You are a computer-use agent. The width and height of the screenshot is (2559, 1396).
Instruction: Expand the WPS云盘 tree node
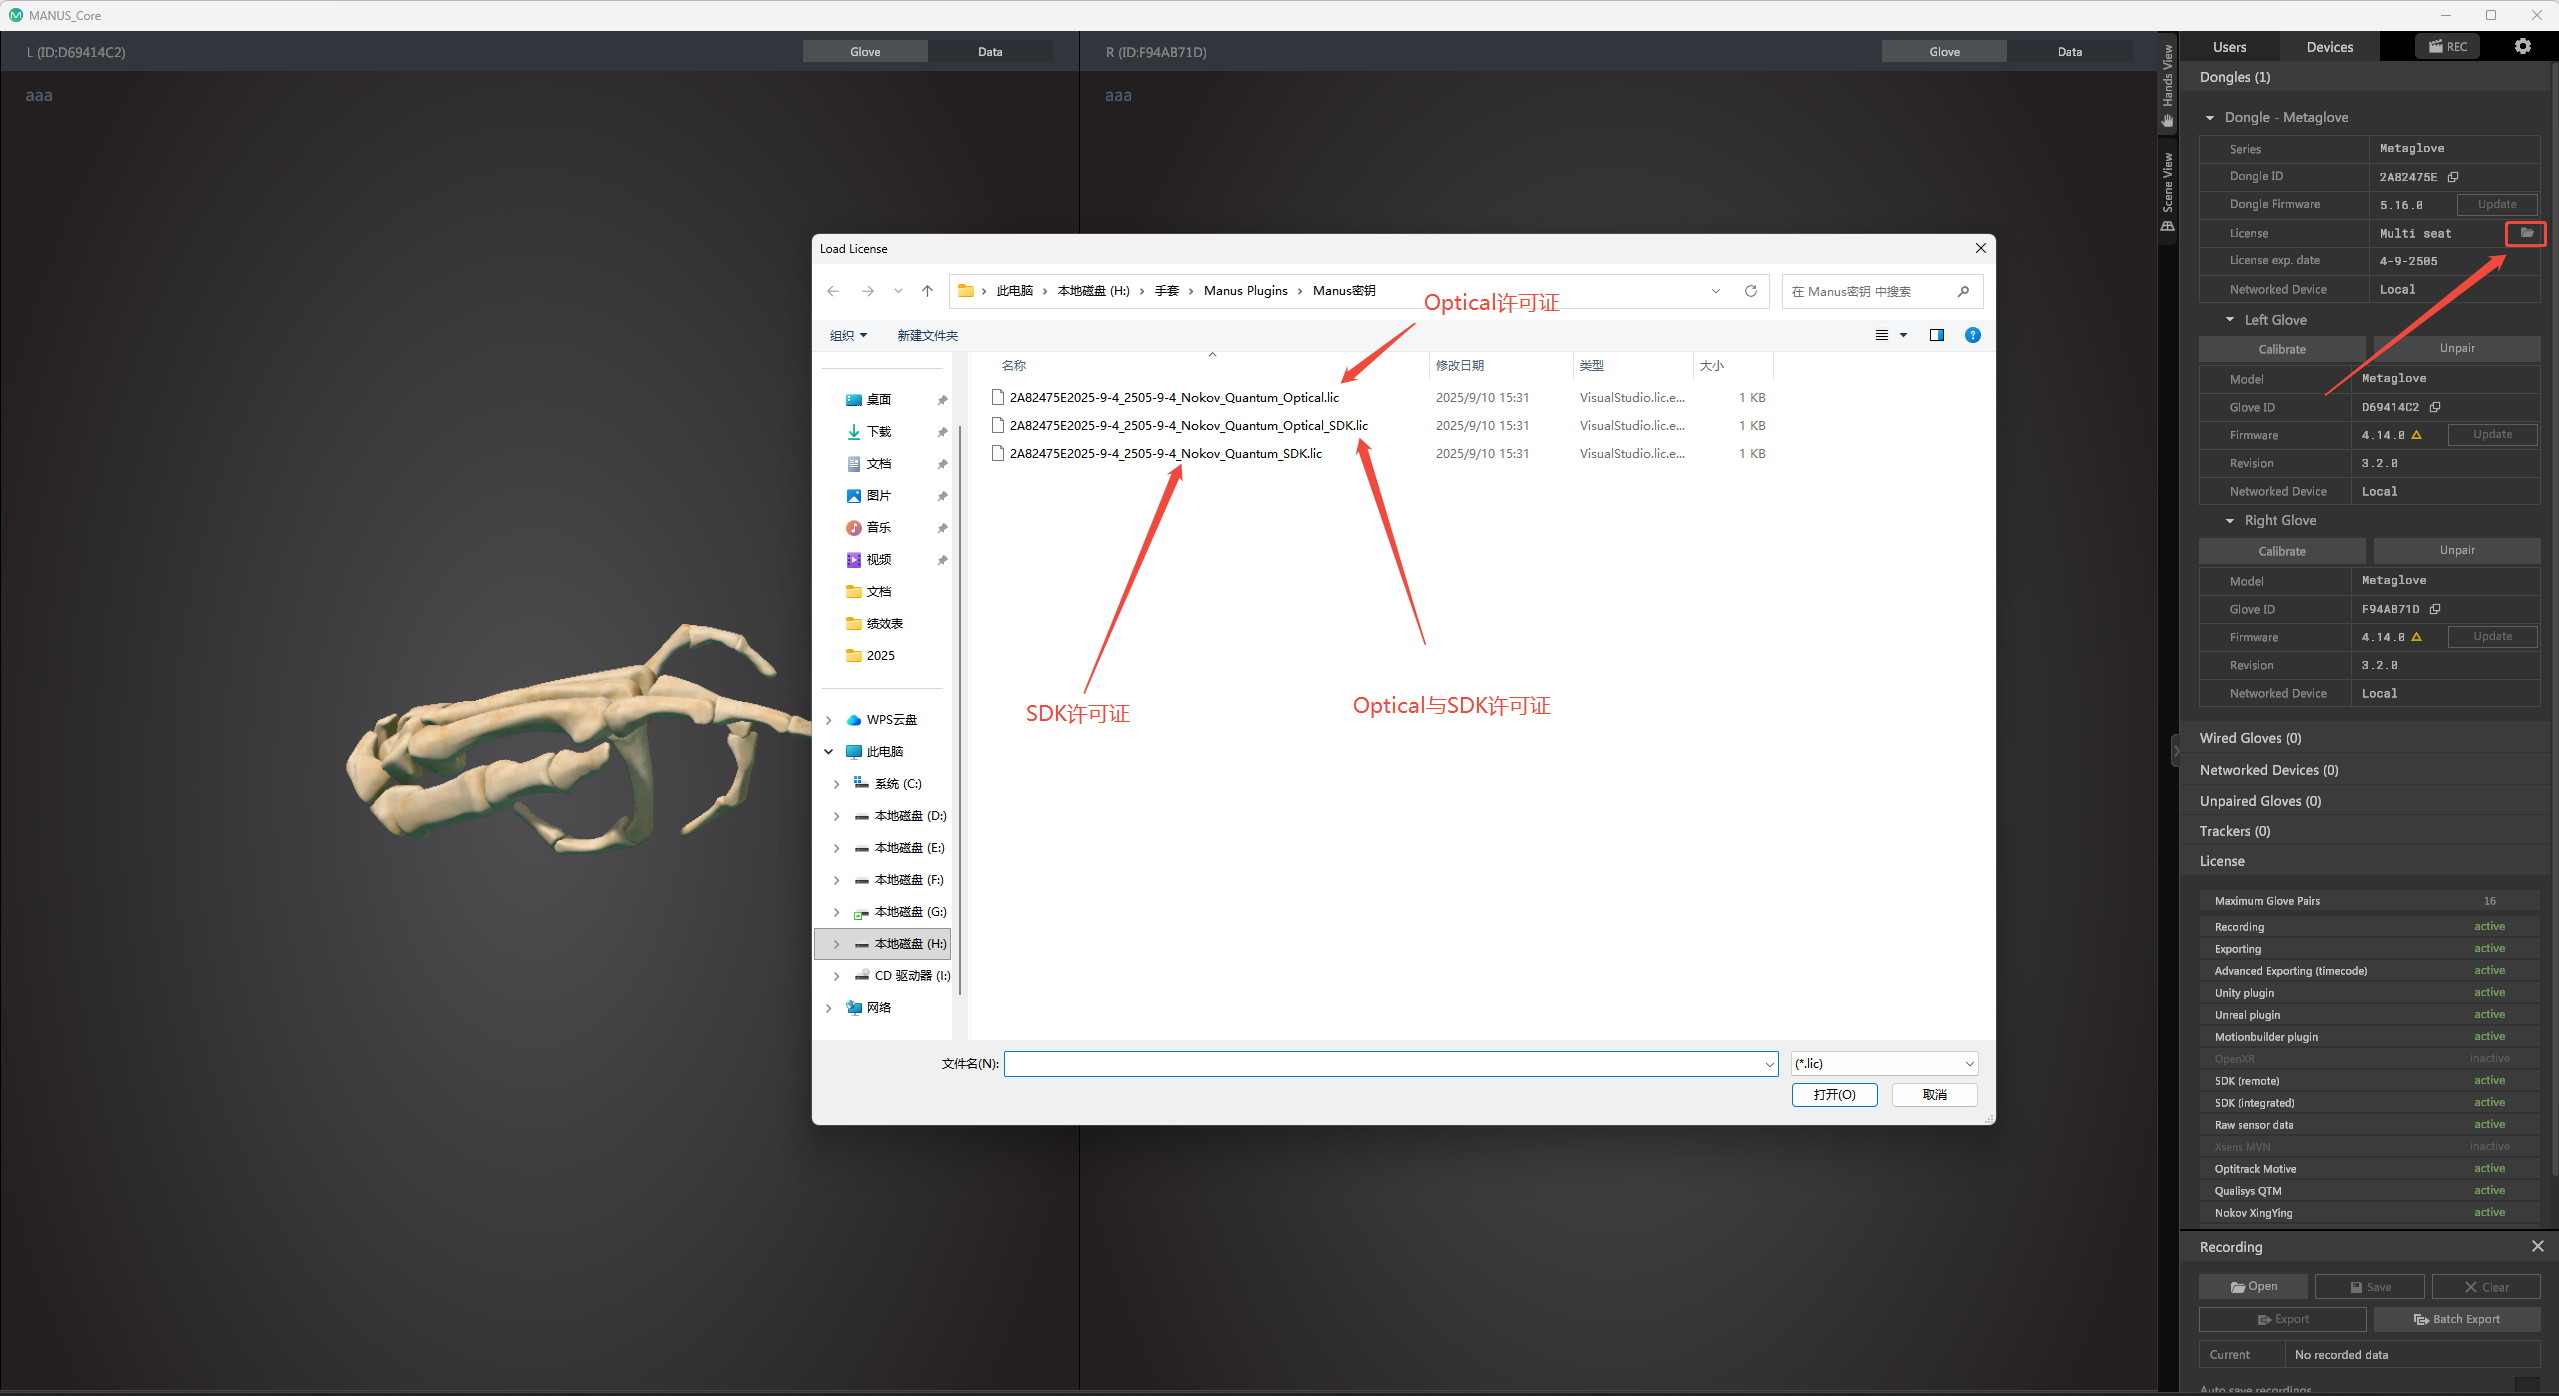pos(829,720)
